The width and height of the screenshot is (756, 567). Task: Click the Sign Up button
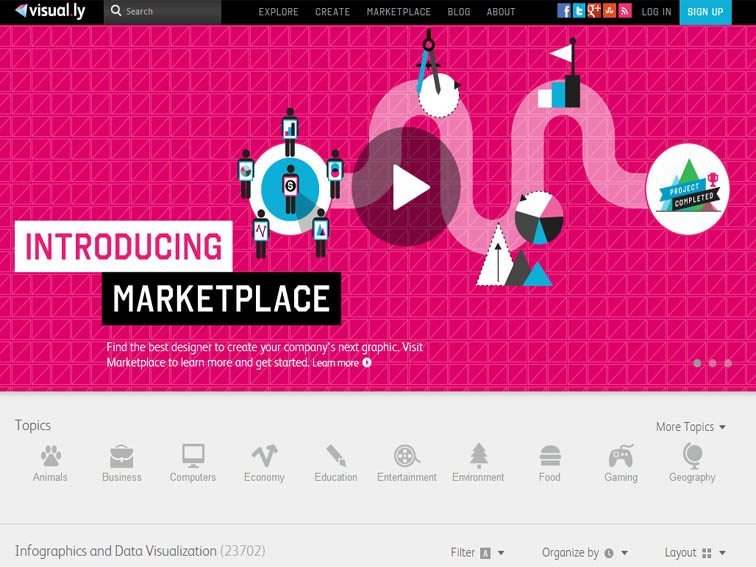(705, 12)
